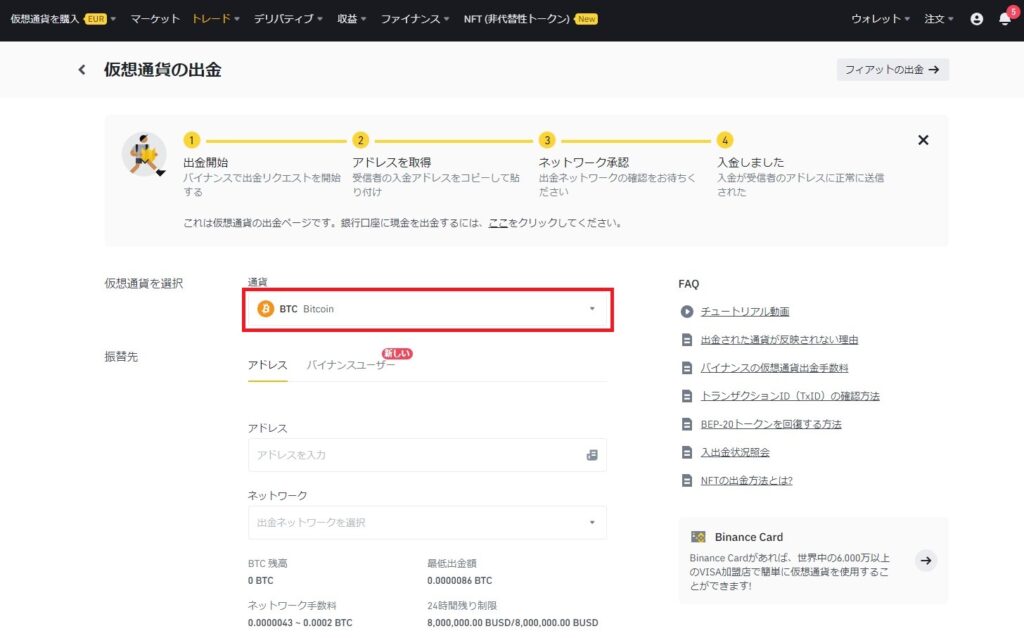The image size is (1024, 638).
Task: Expand the 収益 menu
Action: pos(351,19)
